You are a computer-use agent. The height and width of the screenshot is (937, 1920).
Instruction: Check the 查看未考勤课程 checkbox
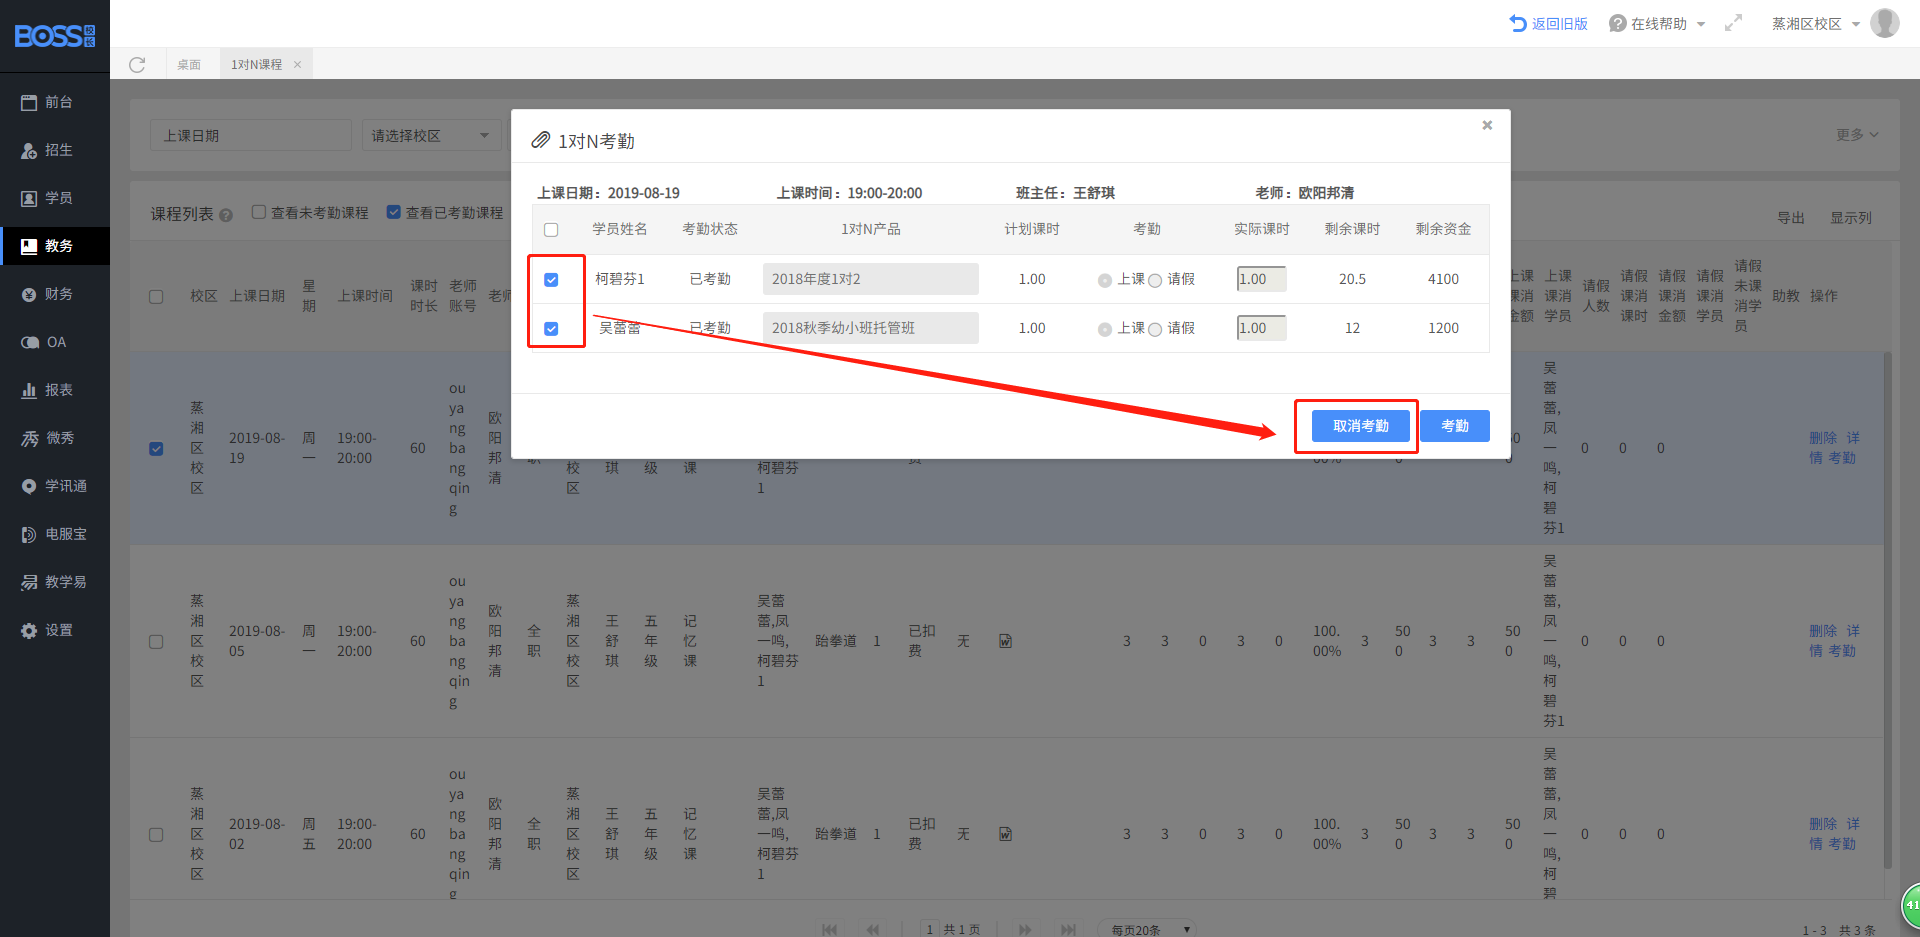pos(259,212)
